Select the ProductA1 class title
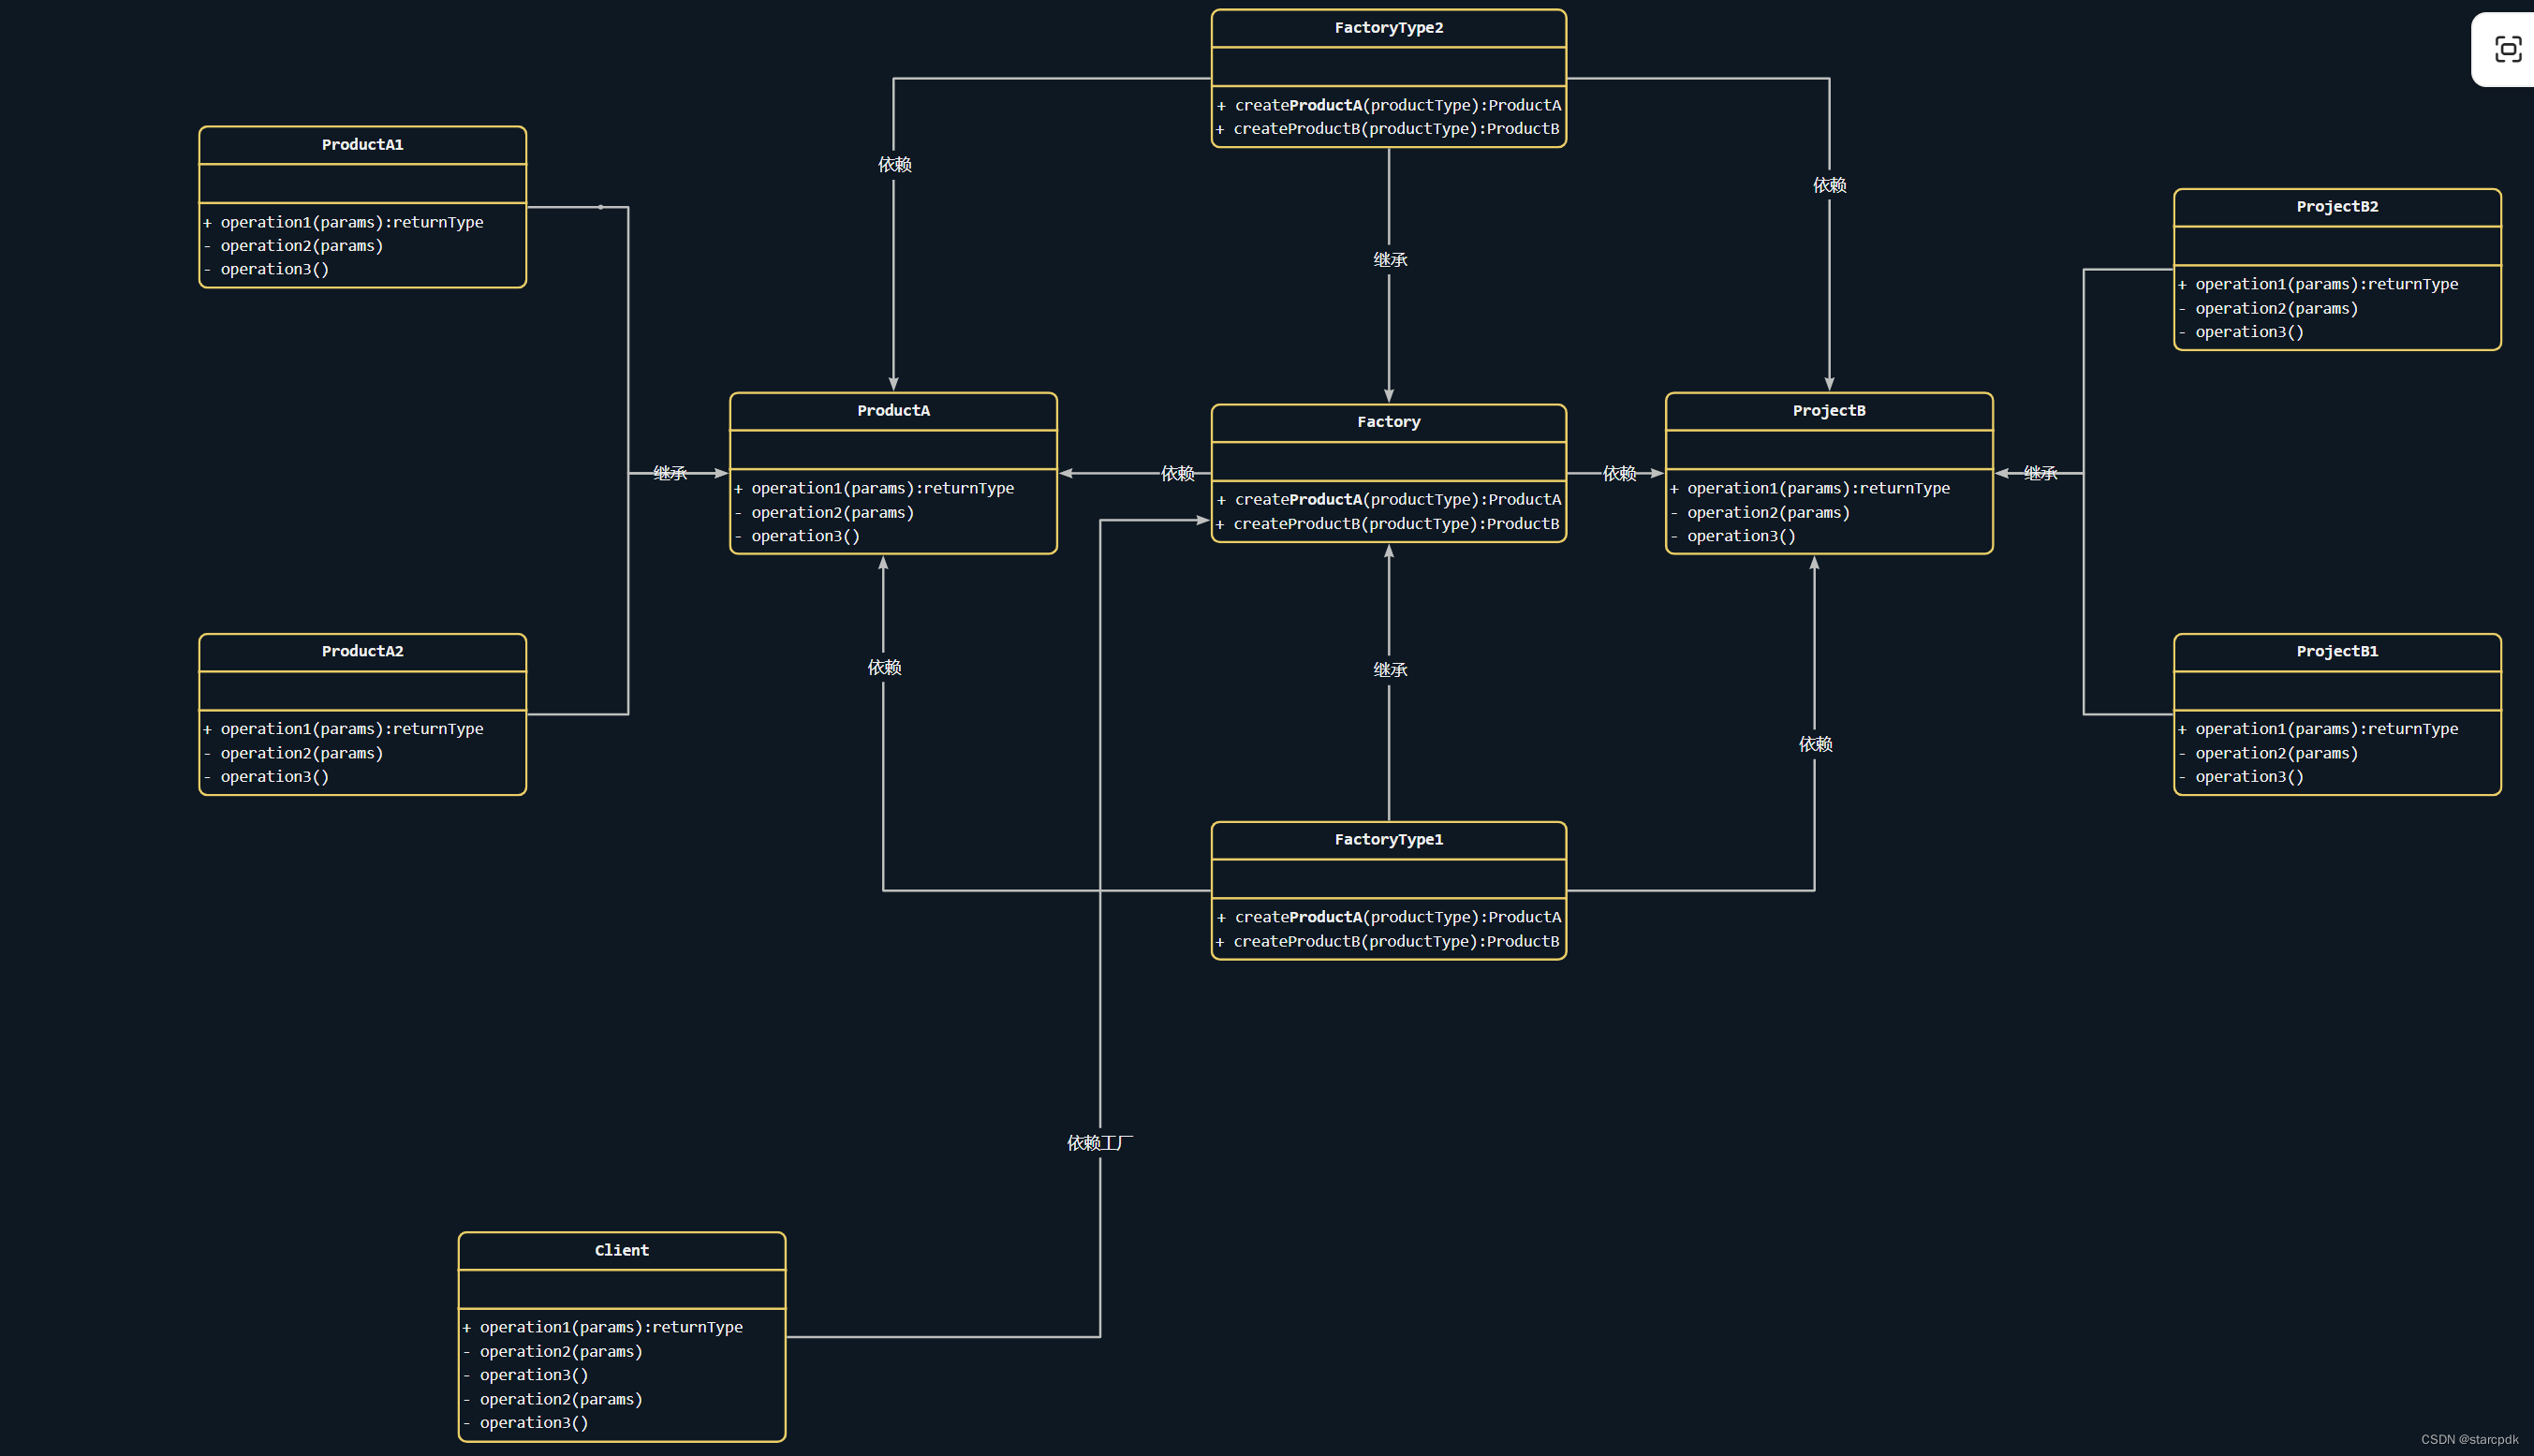The image size is (2534, 1456). (x=362, y=145)
